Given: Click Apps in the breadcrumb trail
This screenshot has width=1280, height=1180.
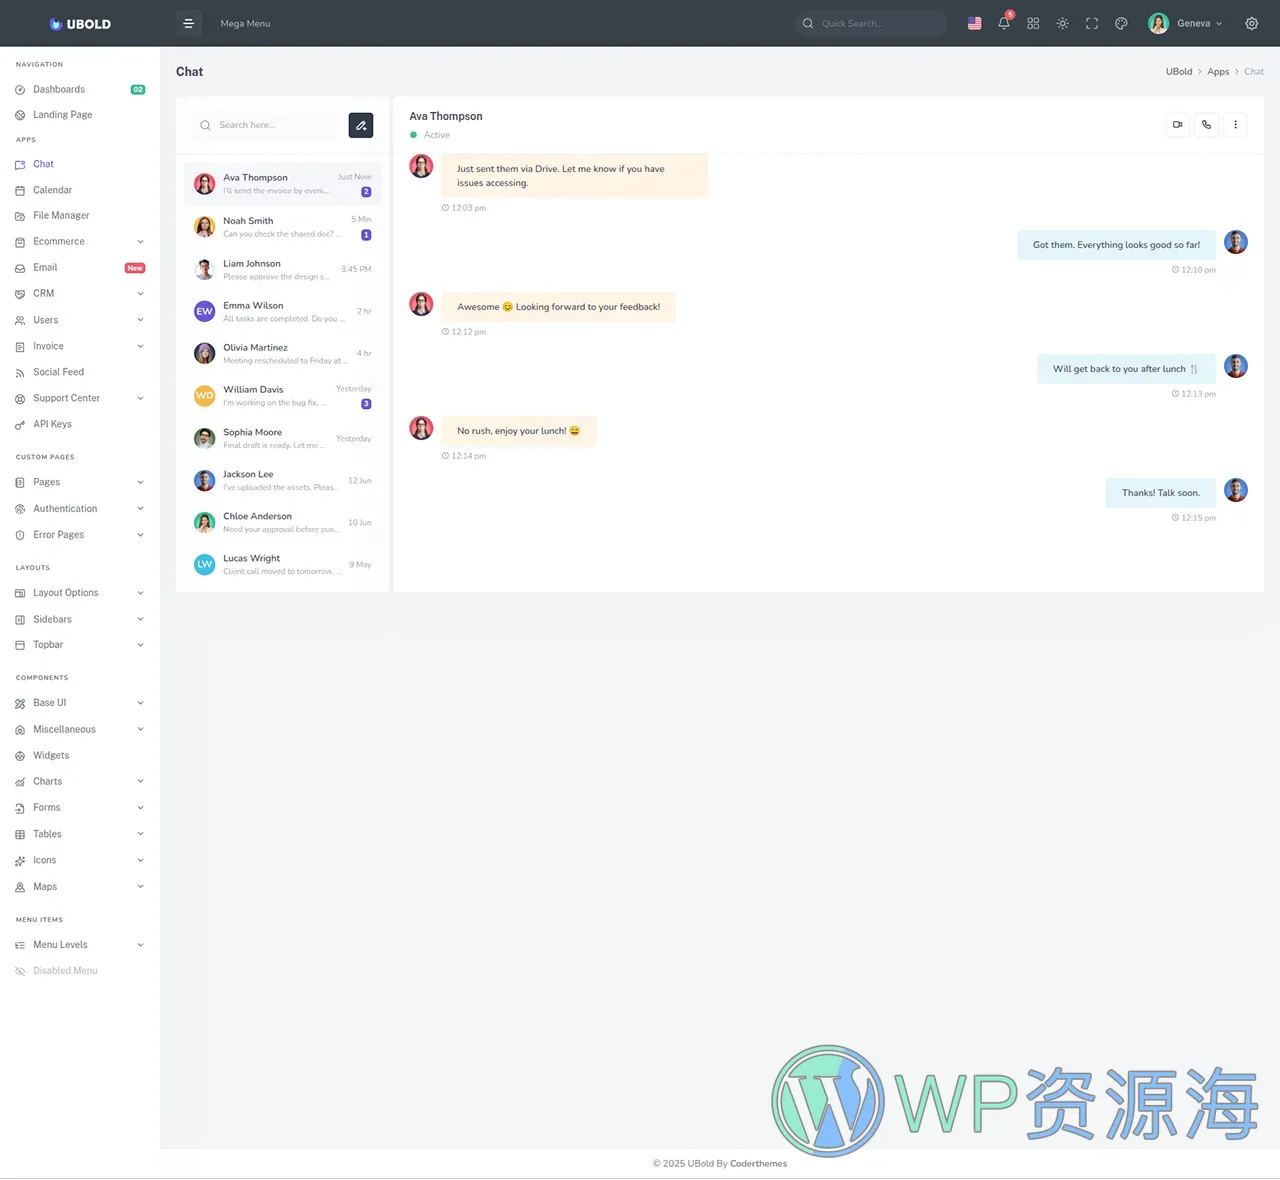Looking at the screenshot, I should (1218, 71).
